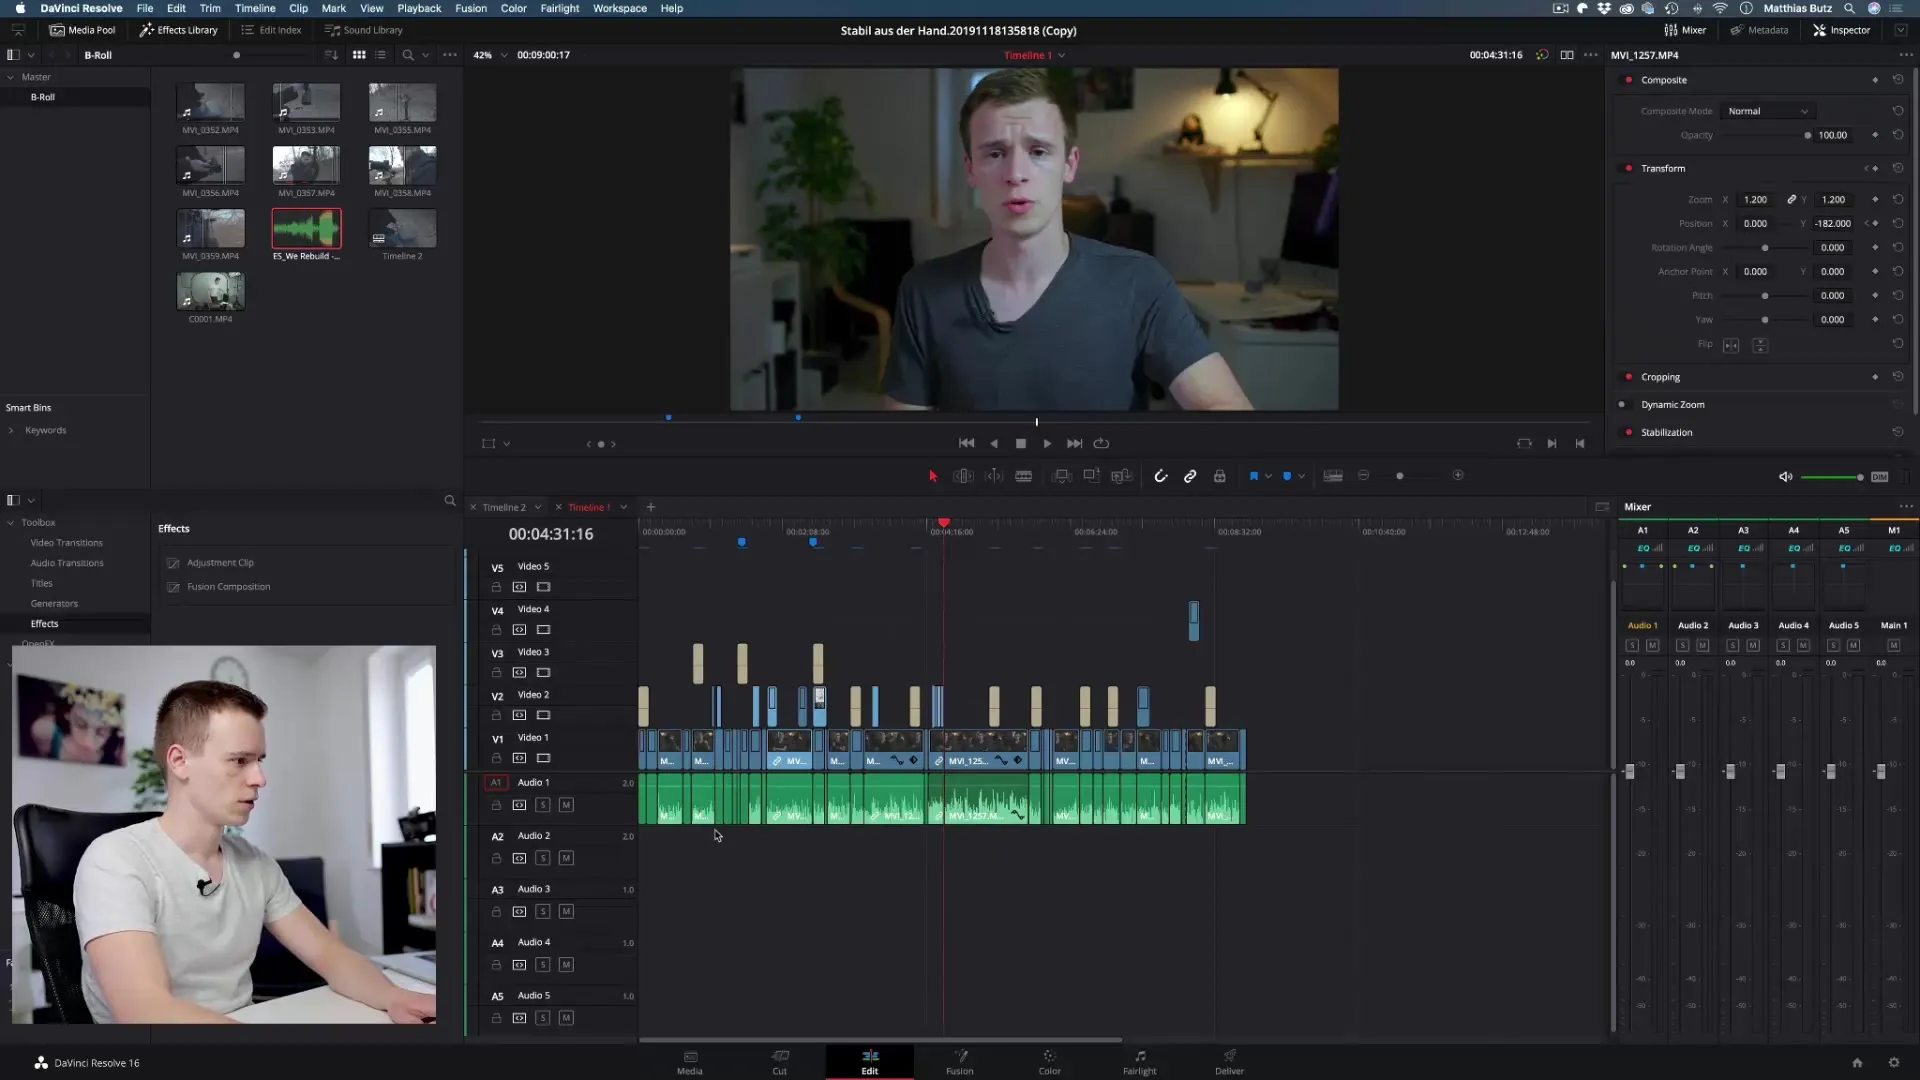Click the Position Lock icon
1920x1080 pixels.
click(x=1219, y=476)
